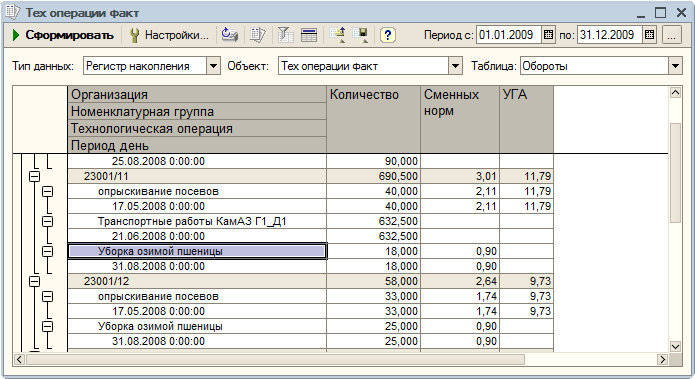Viewport: 695px width, 379px height.
Task: Click the Период с date field 01.01.2009
Action: 509,35
